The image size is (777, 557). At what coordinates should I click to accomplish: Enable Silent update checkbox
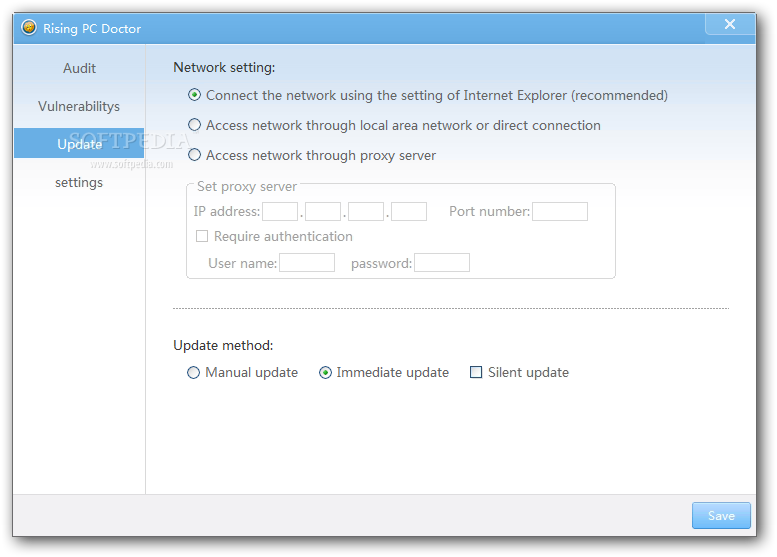tap(476, 372)
